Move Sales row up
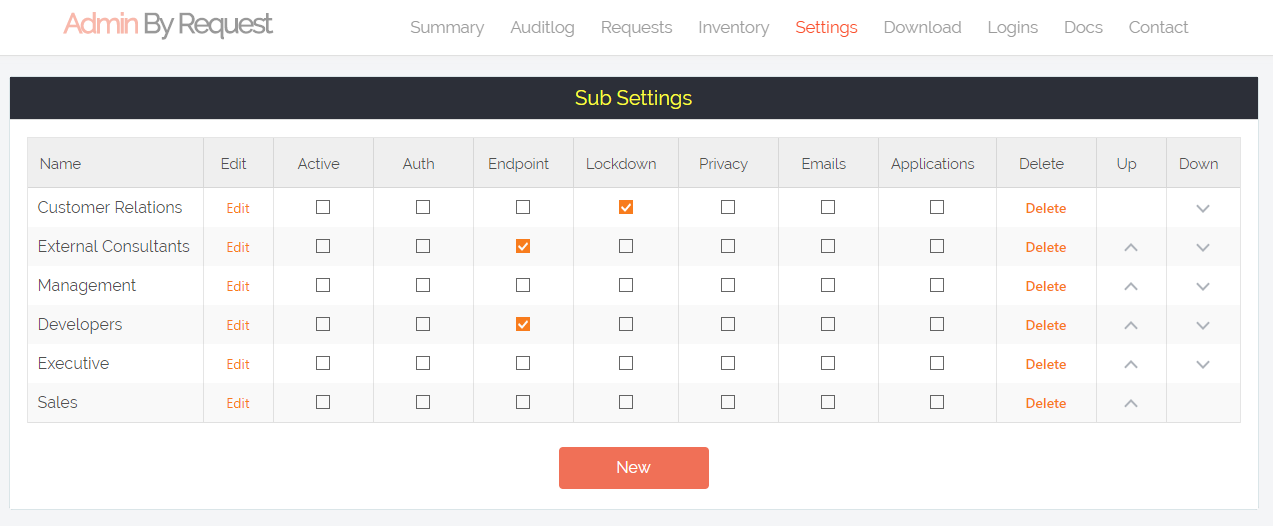The height and width of the screenshot is (526, 1273). (1131, 403)
